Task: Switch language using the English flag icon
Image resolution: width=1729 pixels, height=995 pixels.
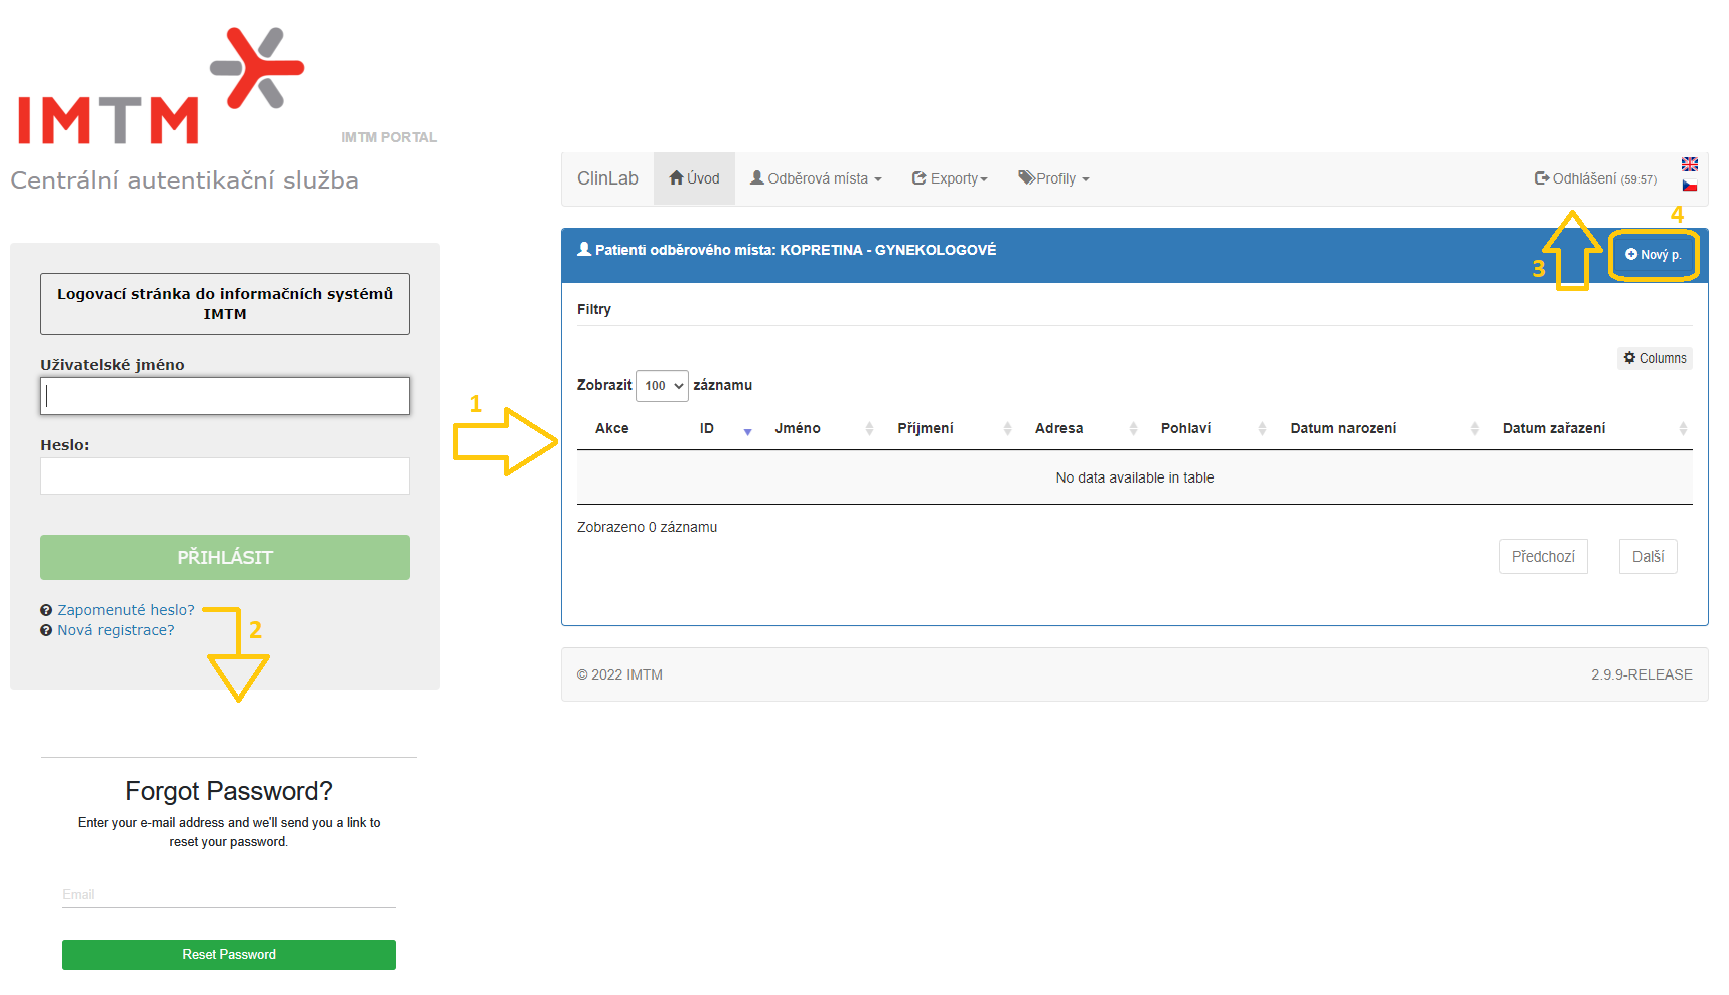Action: click(x=1689, y=164)
